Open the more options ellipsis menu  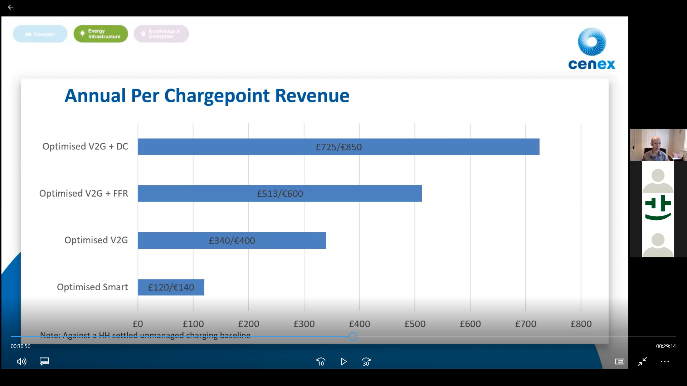tap(665, 361)
